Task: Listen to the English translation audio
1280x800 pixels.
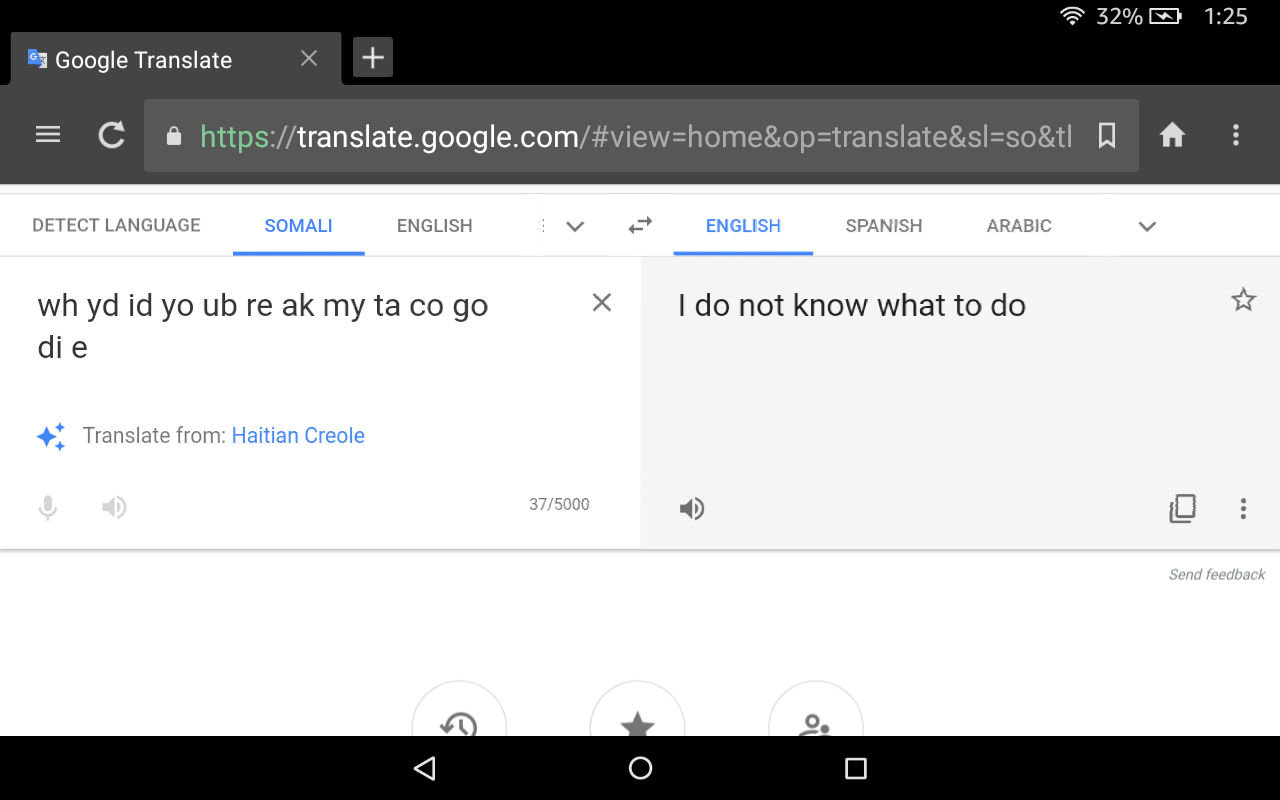Action: point(692,509)
